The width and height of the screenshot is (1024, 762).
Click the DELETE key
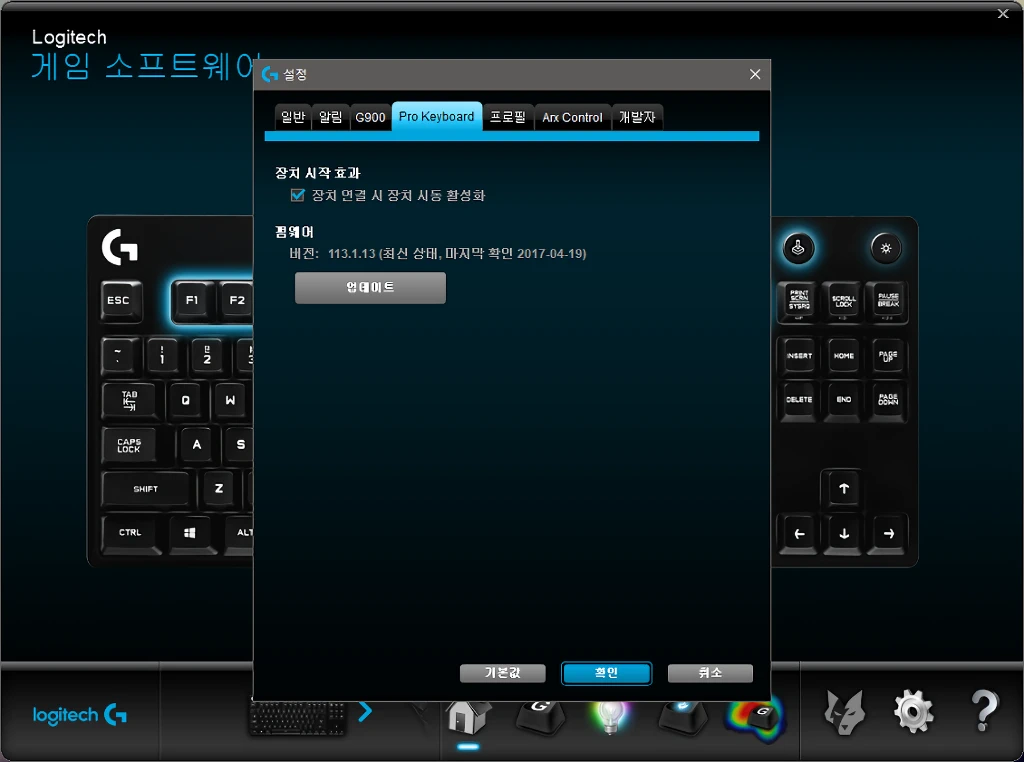[x=799, y=400]
